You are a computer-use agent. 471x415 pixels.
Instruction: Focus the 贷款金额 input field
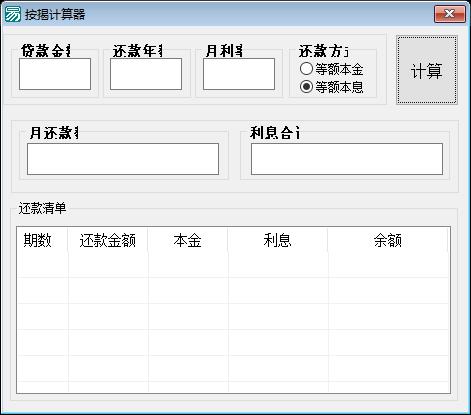[x=55, y=74]
